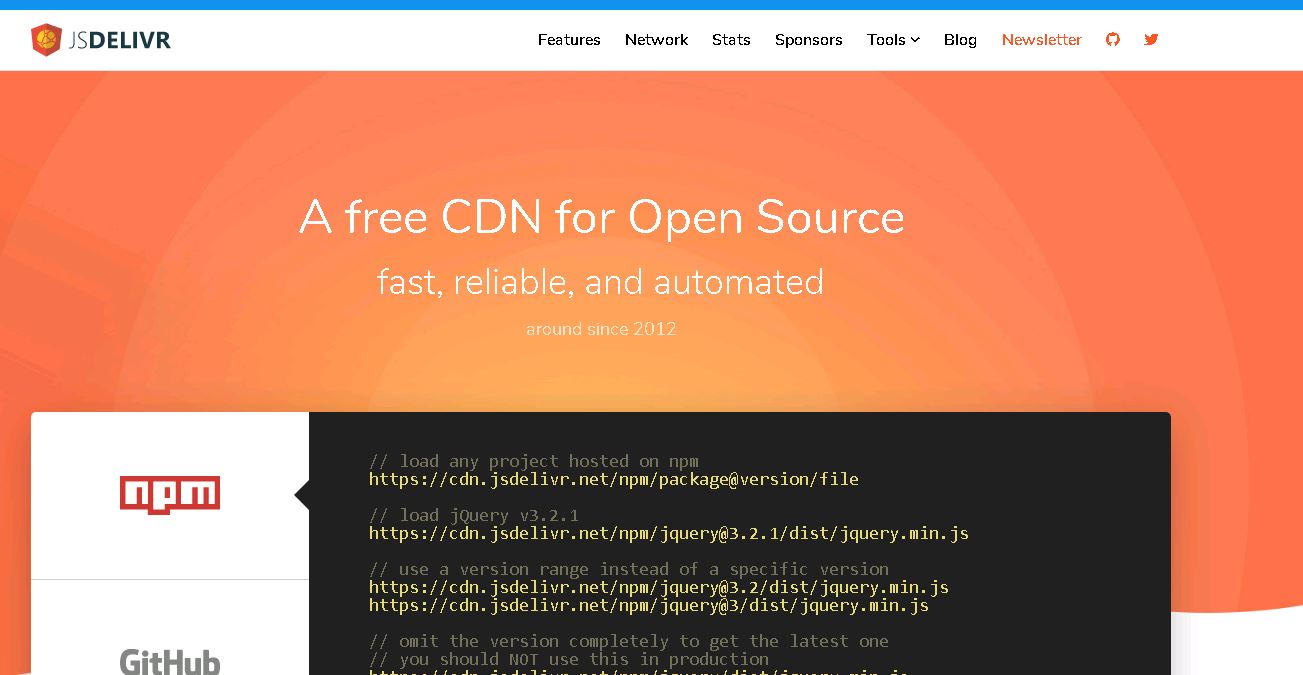The width and height of the screenshot is (1303, 675).
Task: Open the Twitter bird icon
Action: pyautogui.click(x=1151, y=39)
